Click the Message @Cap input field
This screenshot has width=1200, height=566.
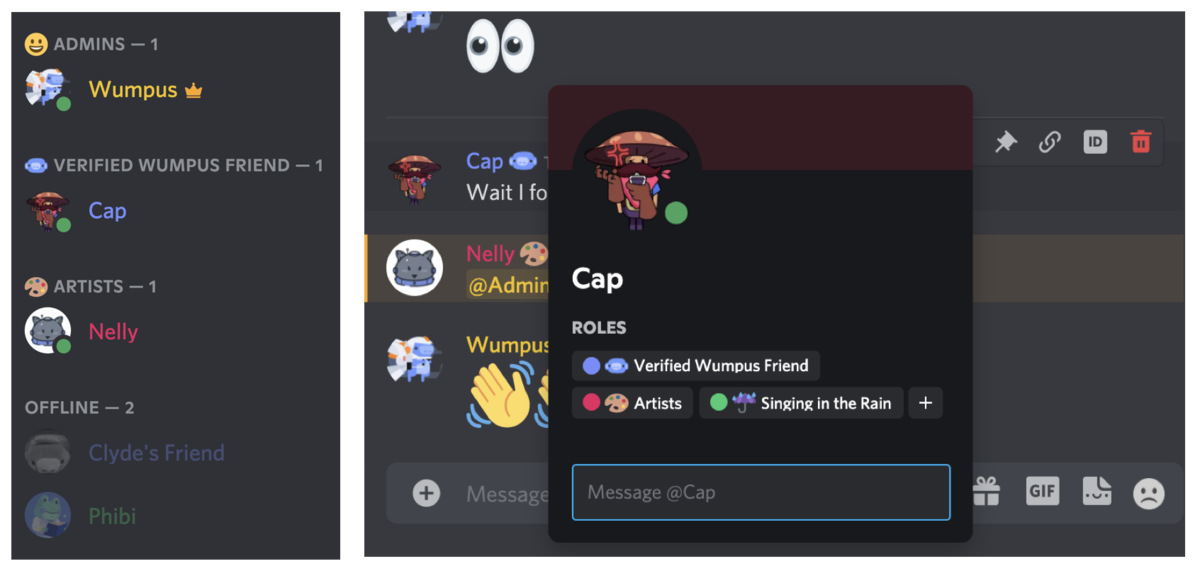(x=761, y=492)
